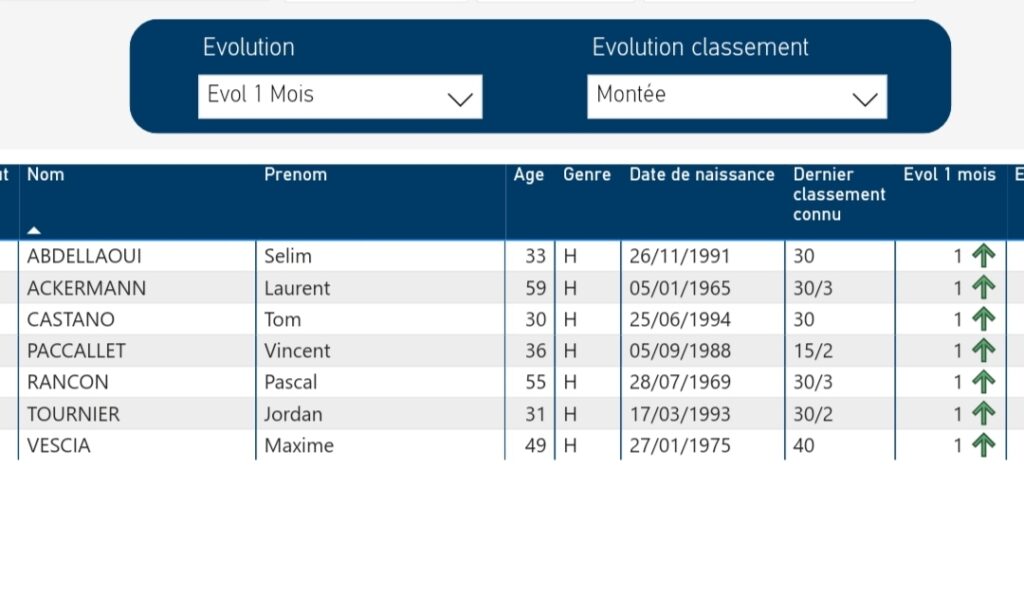
Task: Click the green up arrow in TOURNIER row
Action: [x=984, y=414]
